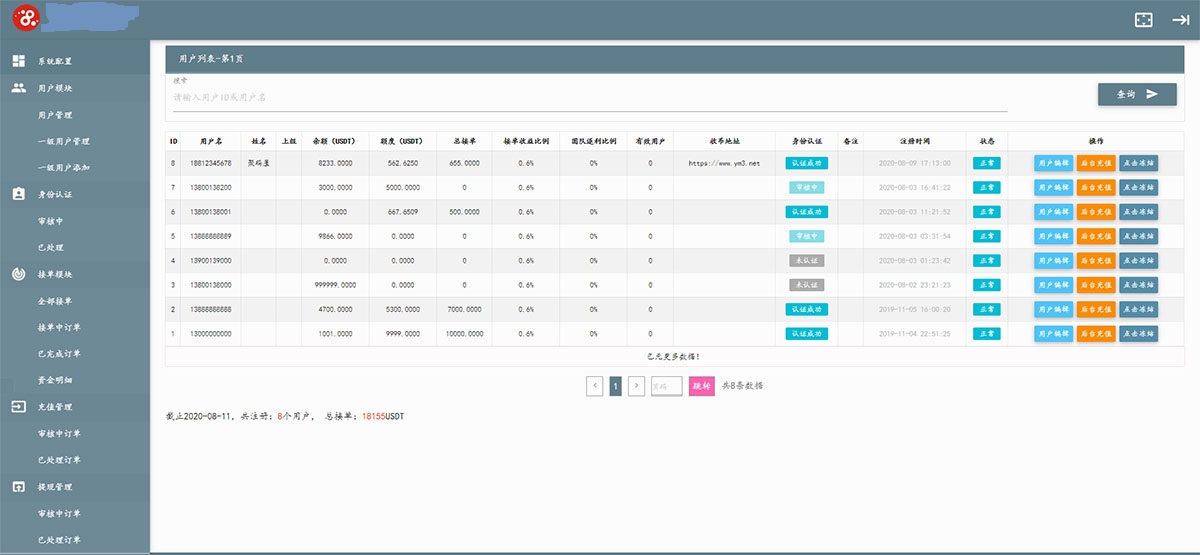
Task: Click the red logo icon in the header
Action: 24,17
